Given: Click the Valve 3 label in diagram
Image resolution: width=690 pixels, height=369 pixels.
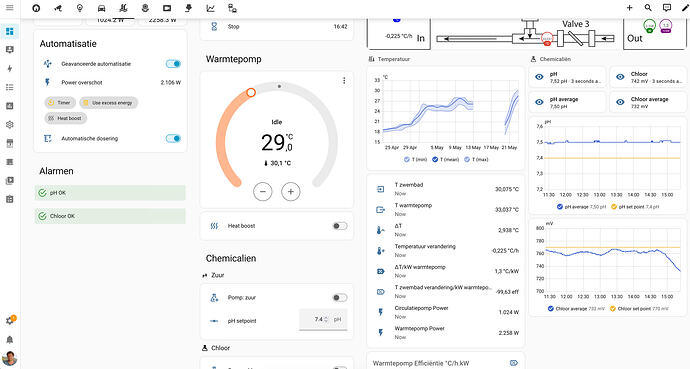Looking at the screenshot, I should click(576, 24).
